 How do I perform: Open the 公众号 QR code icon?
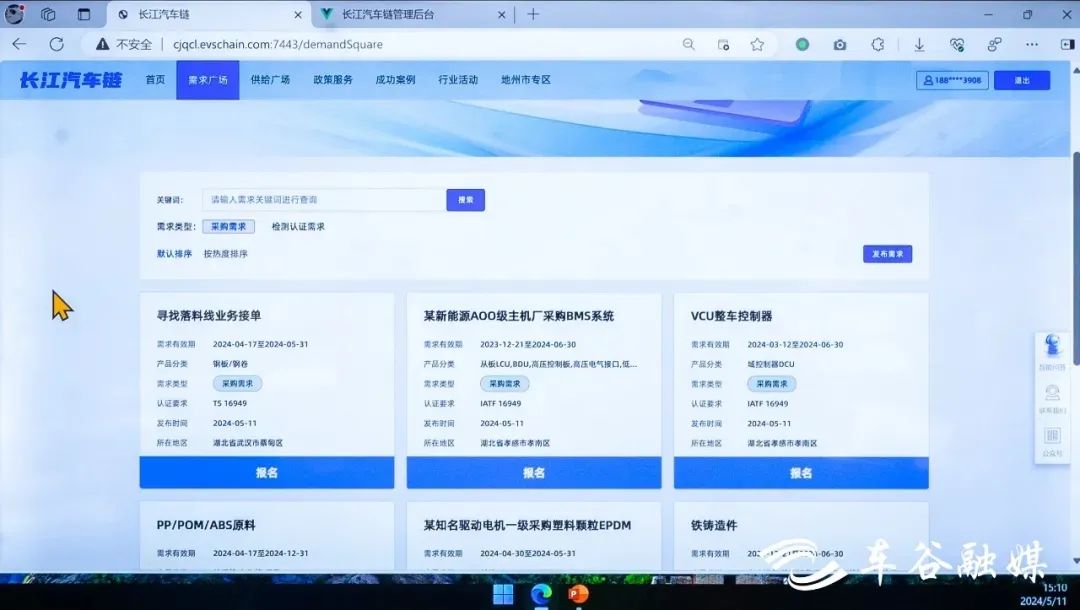(1052, 437)
